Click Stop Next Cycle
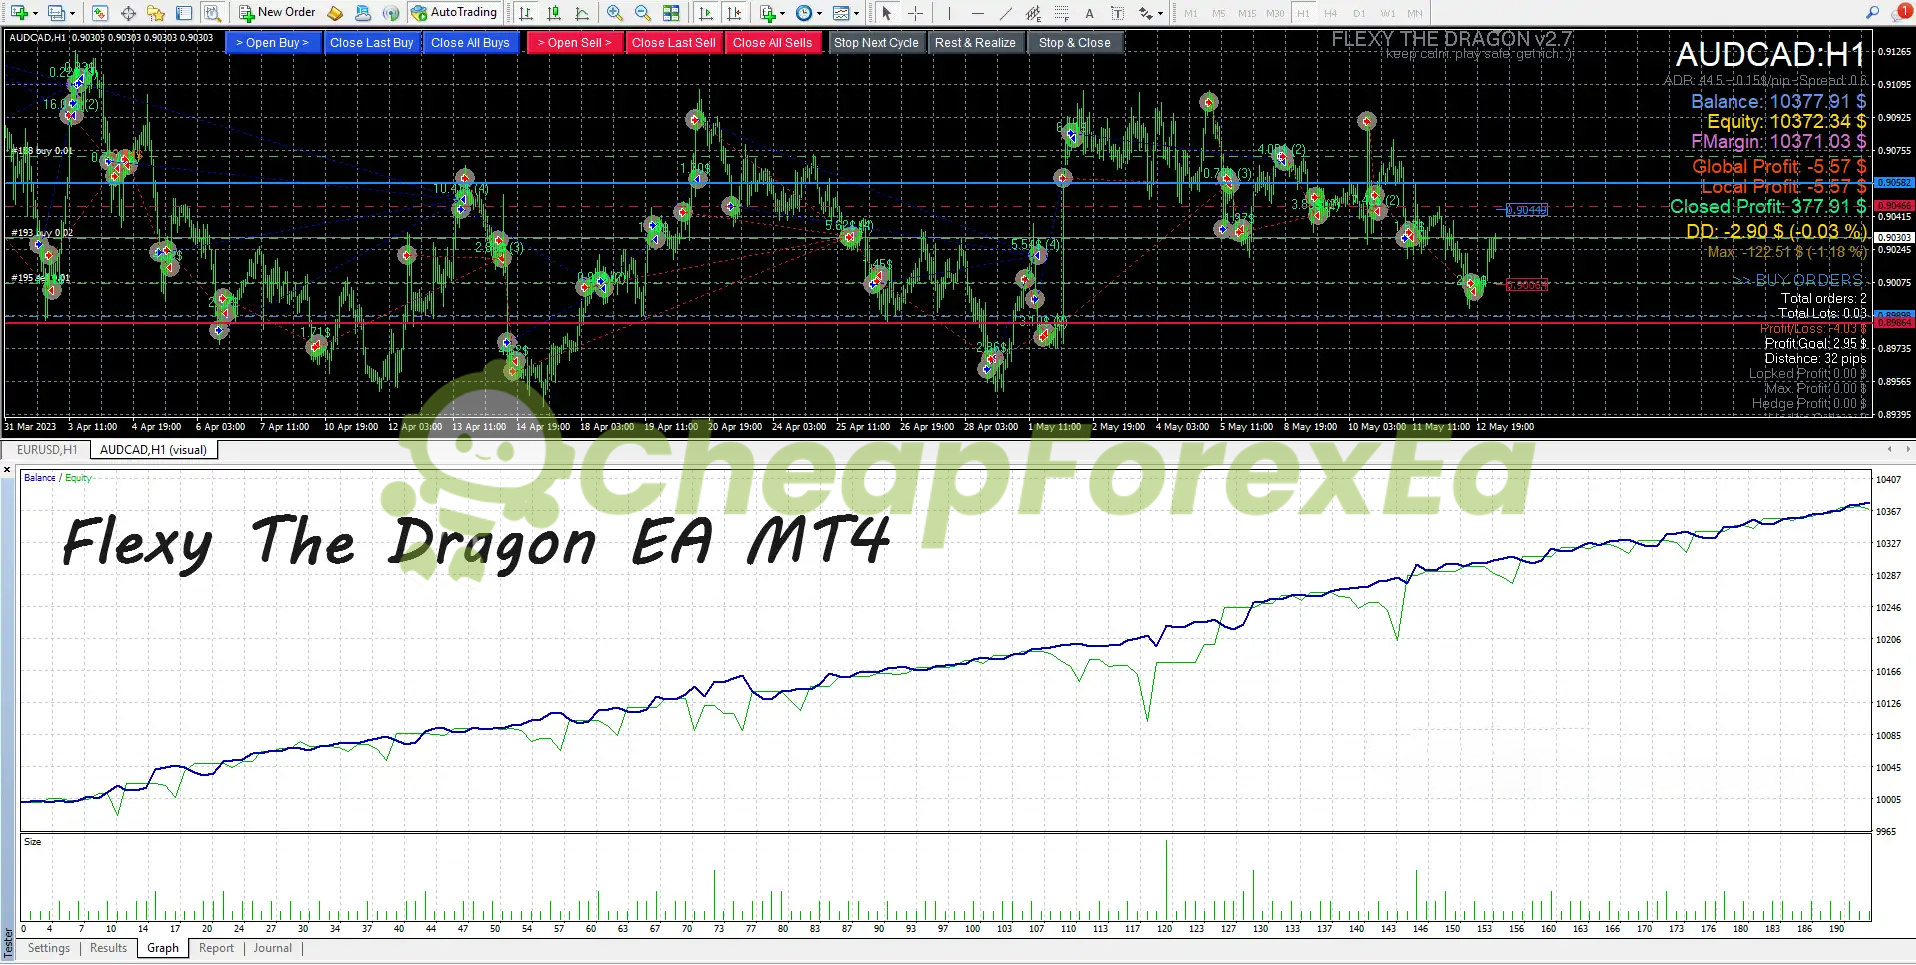 coord(876,43)
